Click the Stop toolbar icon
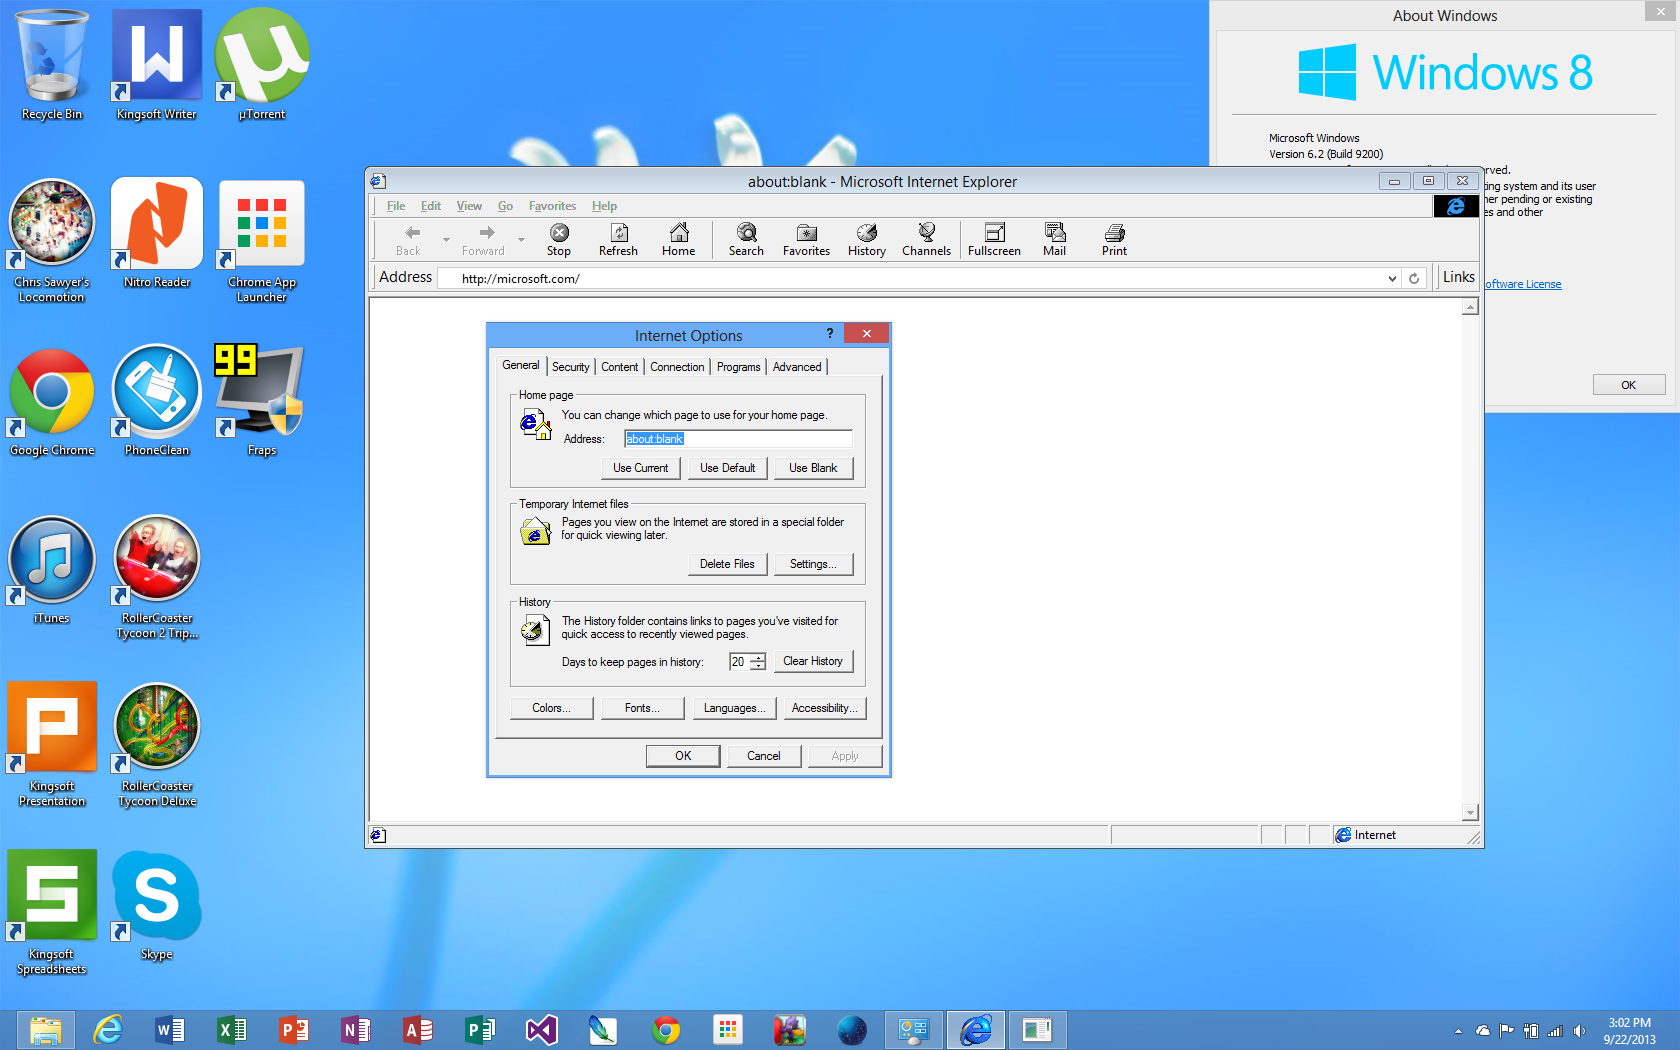1680x1050 pixels. [x=559, y=239]
